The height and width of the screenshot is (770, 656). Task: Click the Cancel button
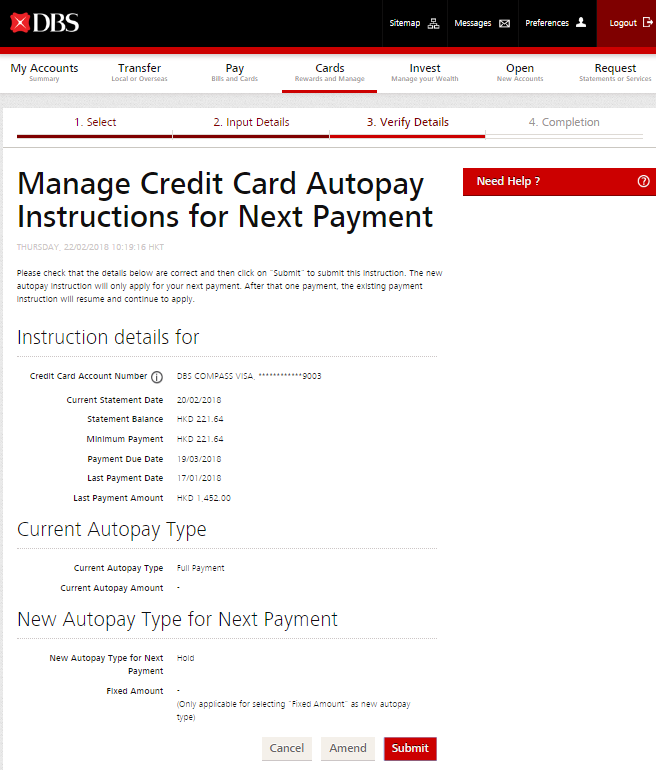(286, 748)
